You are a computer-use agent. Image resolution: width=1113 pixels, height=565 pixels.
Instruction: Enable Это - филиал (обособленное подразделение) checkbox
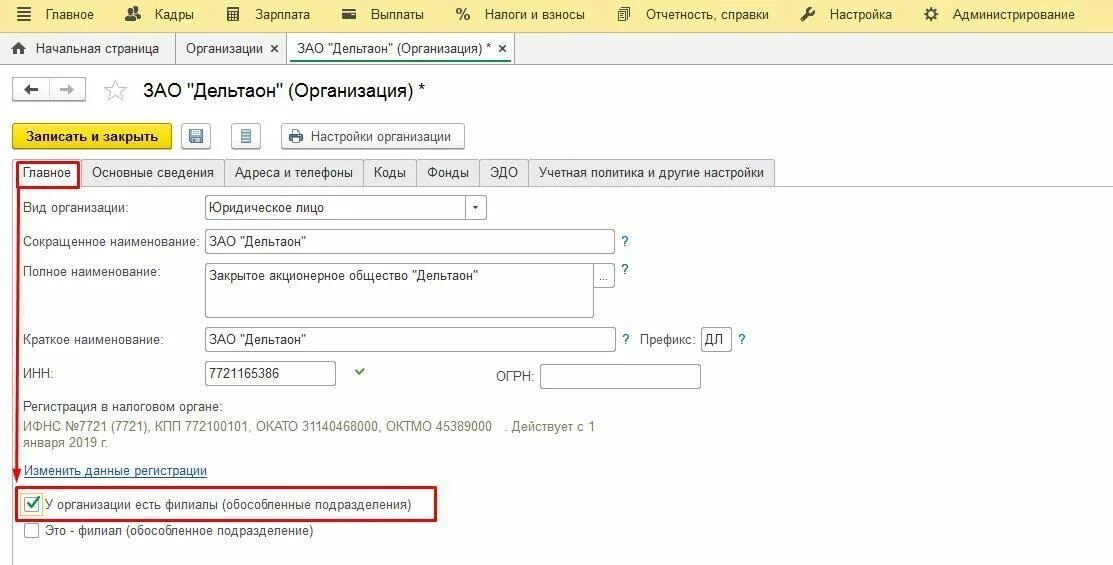tap(31, 530)
